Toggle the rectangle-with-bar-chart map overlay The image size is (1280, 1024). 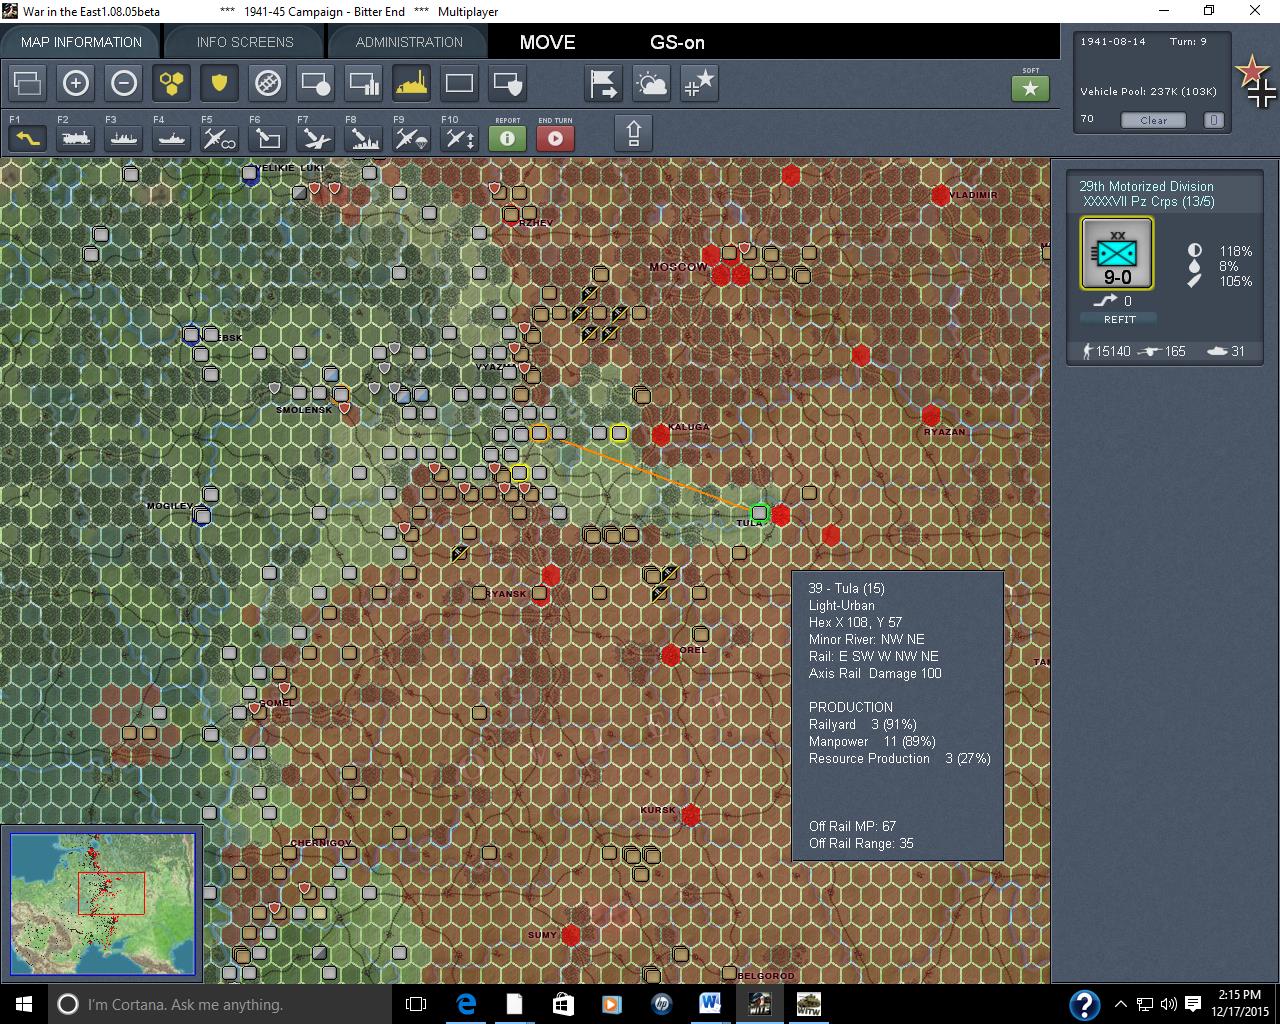click(x=364, y=84)
